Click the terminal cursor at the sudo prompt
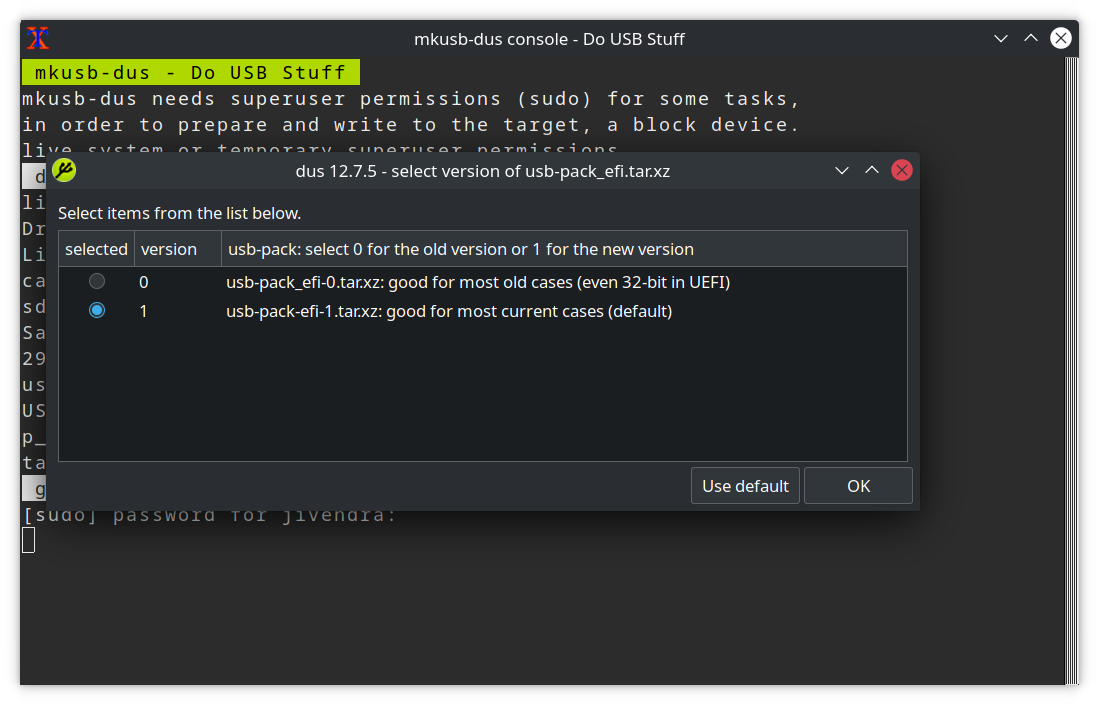The height and width of the screenshot is (705, 1099). click(x=29, y=540)
